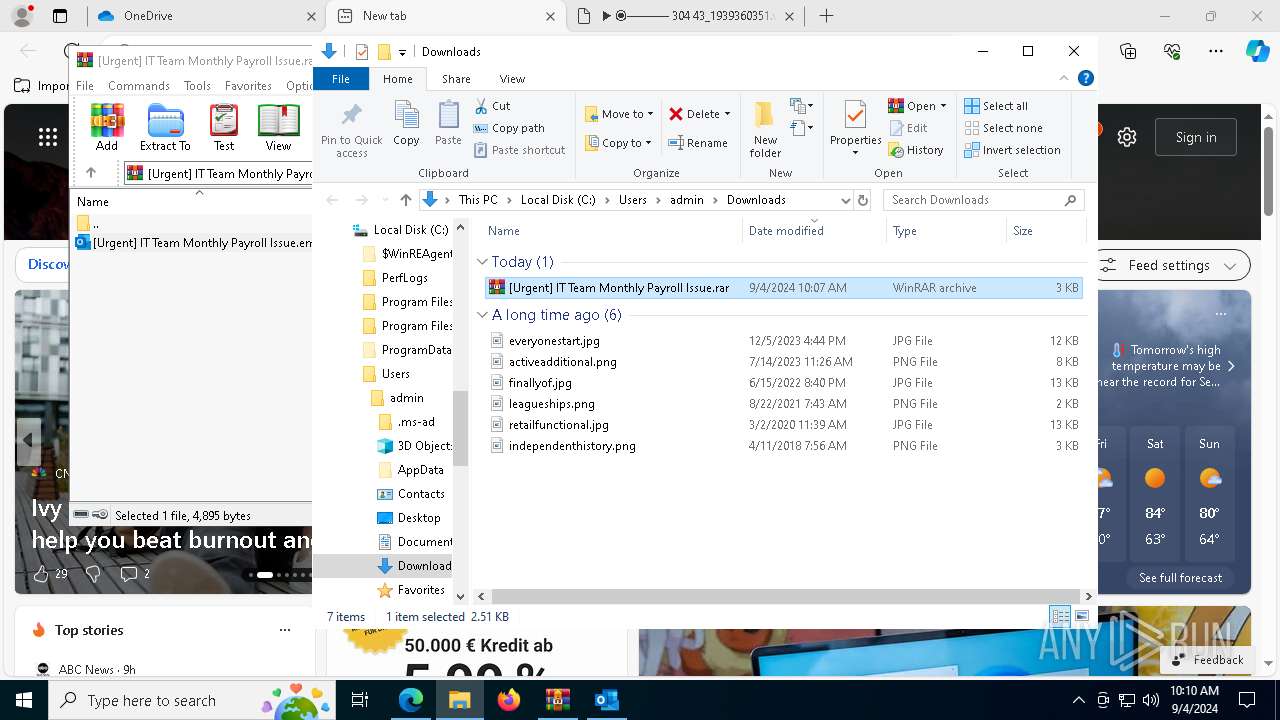
Task: Click Copy path in Clipboard group
Action: (x=509, y=128)
